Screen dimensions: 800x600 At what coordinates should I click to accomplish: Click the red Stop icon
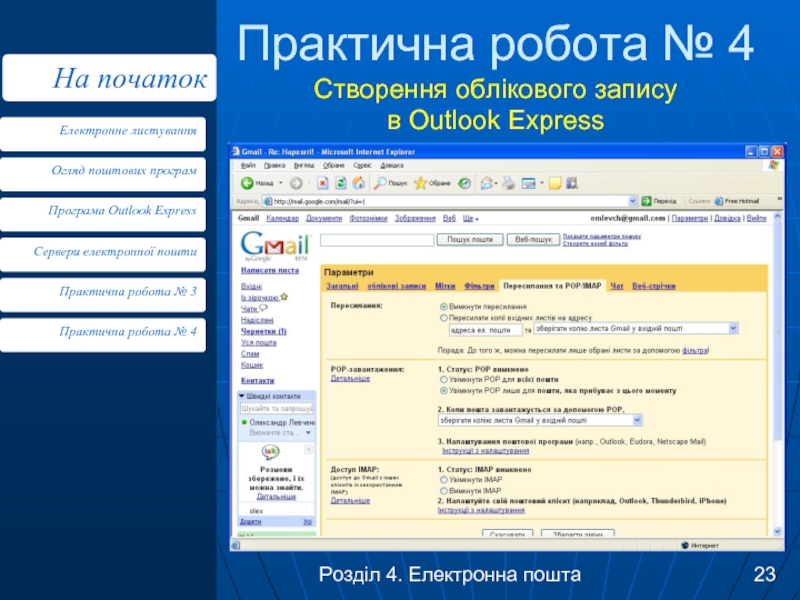click(x=322, y=183)
